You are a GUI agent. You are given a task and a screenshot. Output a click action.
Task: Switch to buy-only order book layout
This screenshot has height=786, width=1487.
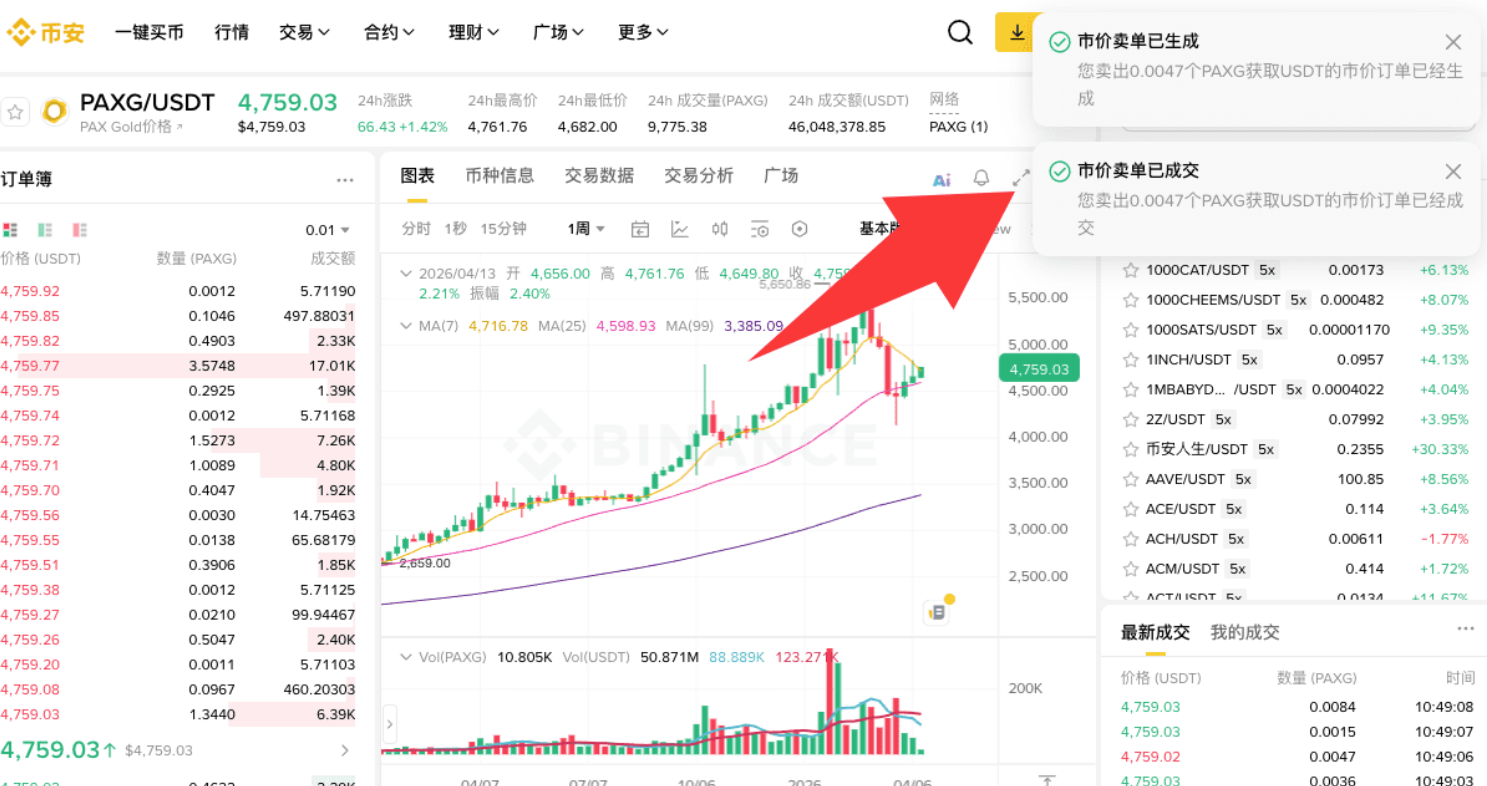click(x=44, y=230)
